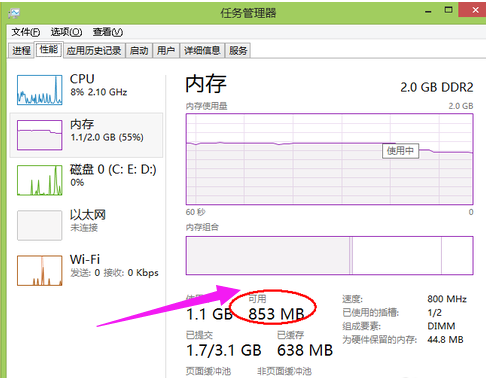Switch to the 启动 tab
The height and width of the screenshot is (378, 486).
tap(139, 51)
